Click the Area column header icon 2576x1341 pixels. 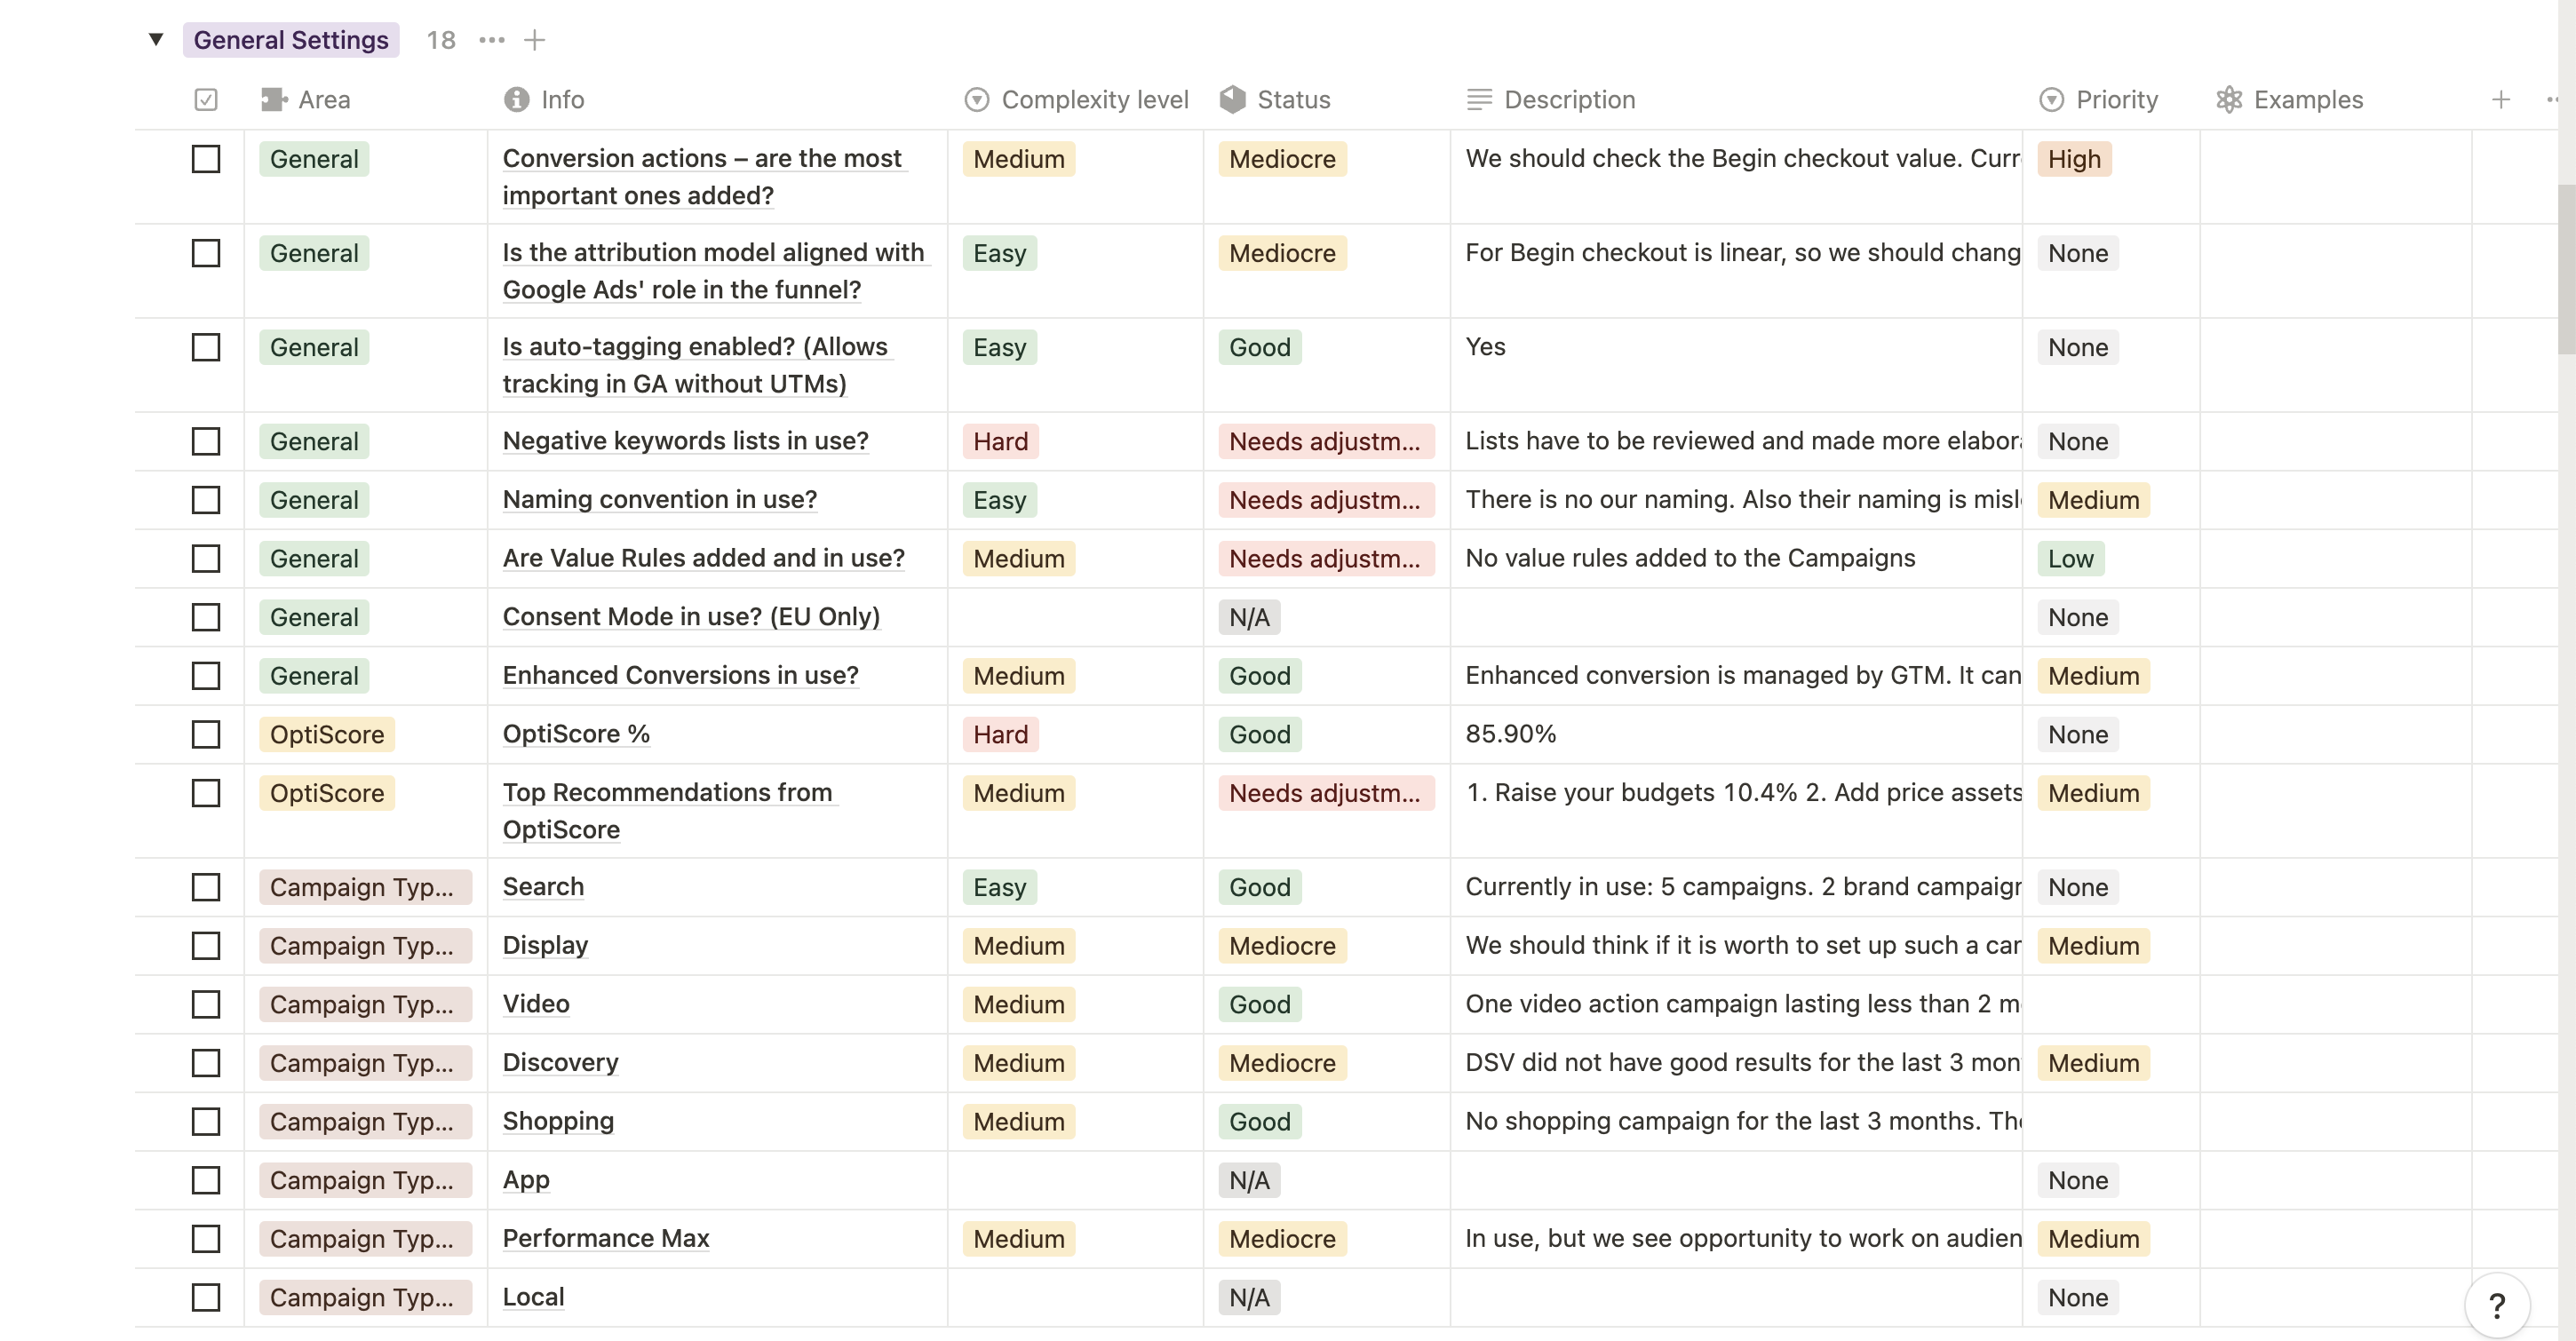(x=273, y=100)
